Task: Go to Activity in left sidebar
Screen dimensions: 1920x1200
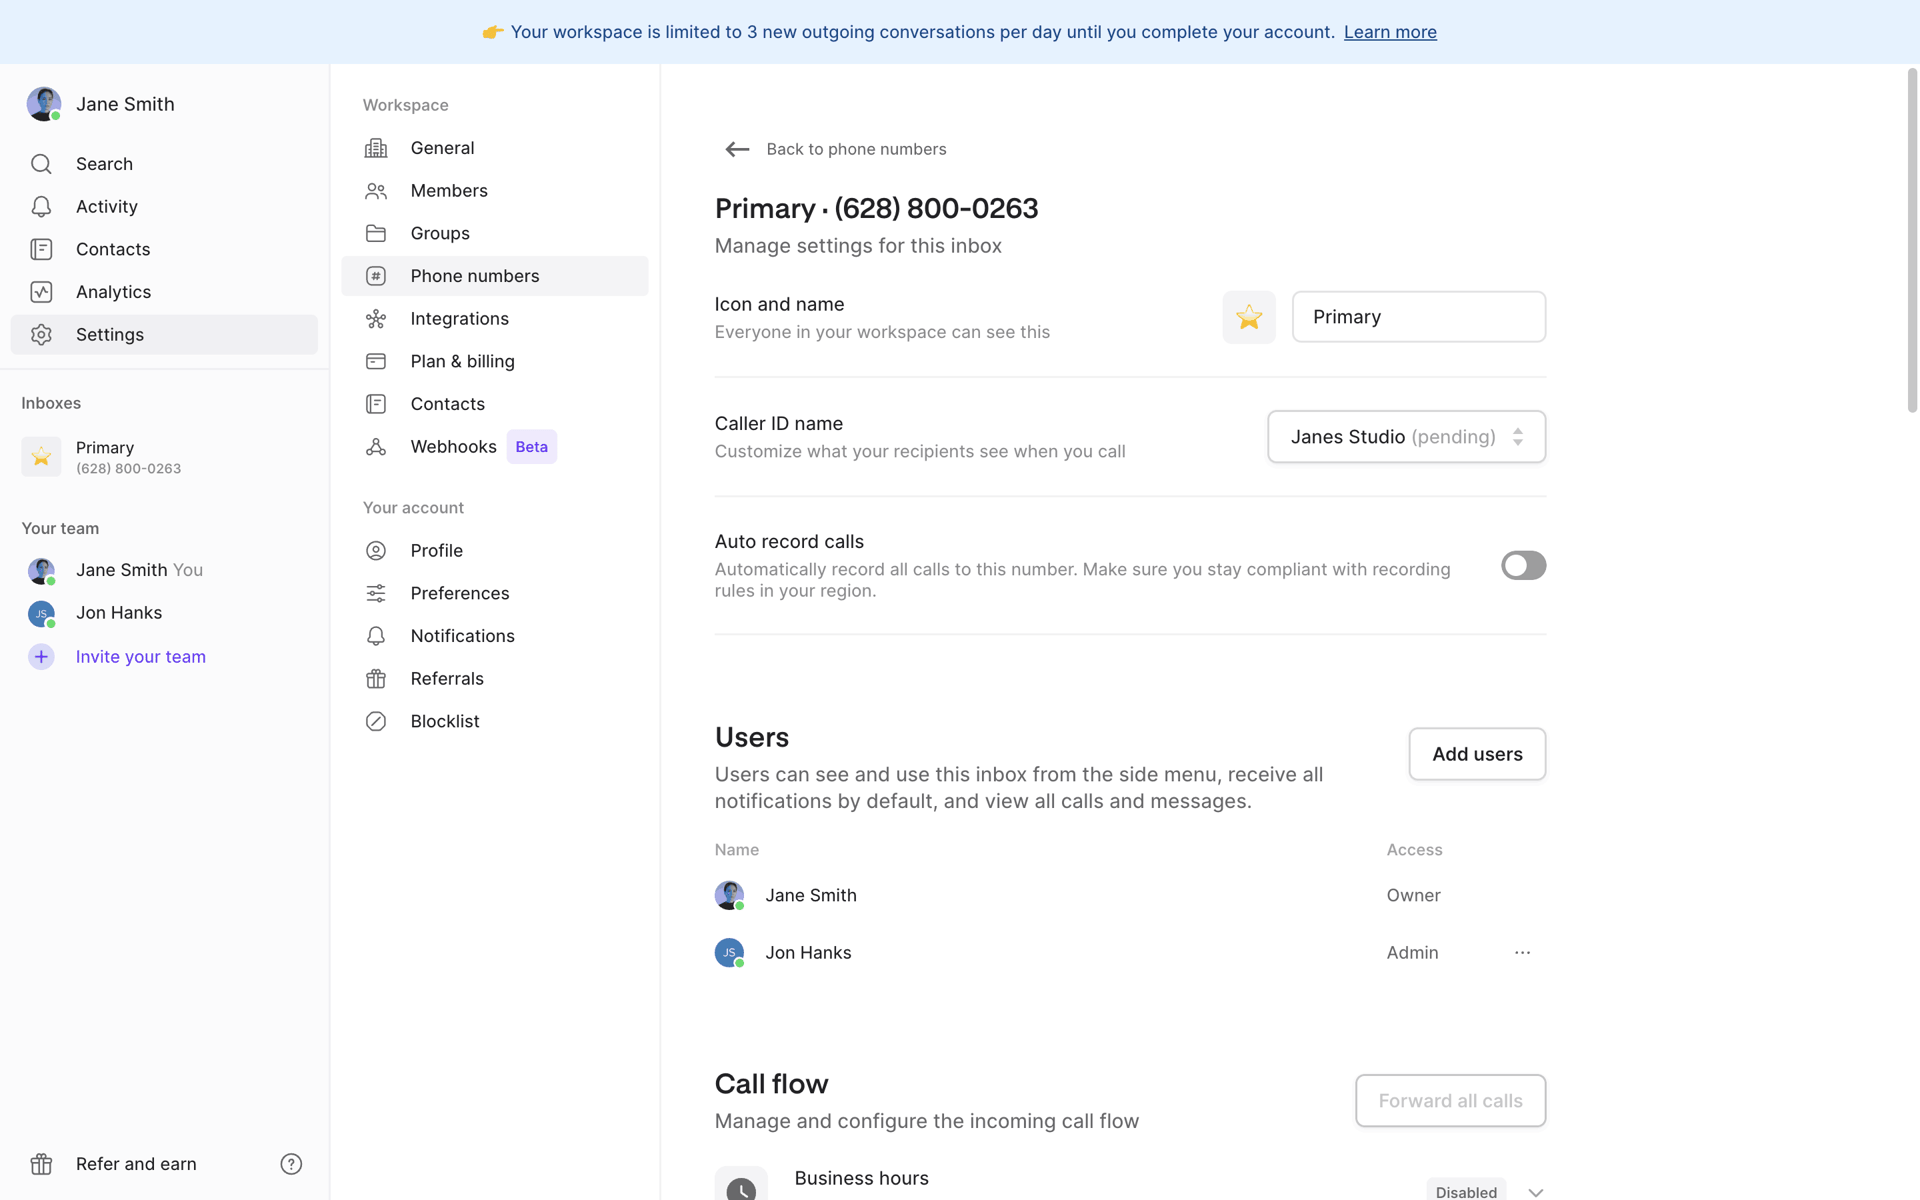Action: 164,207
